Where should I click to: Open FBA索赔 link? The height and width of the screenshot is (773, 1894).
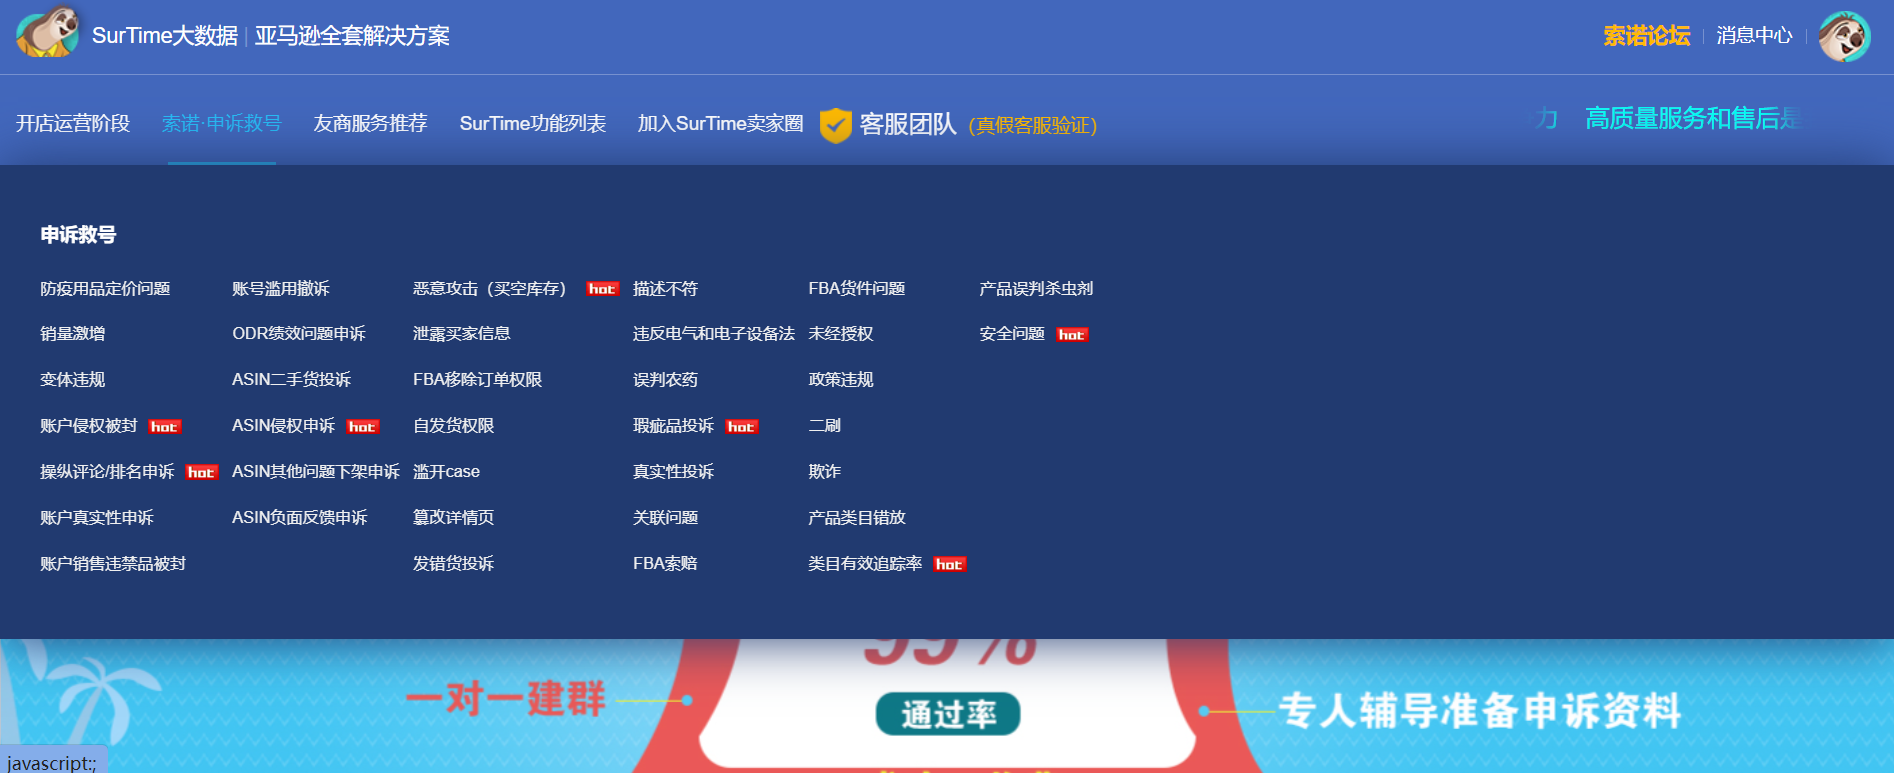click(665, 564)
